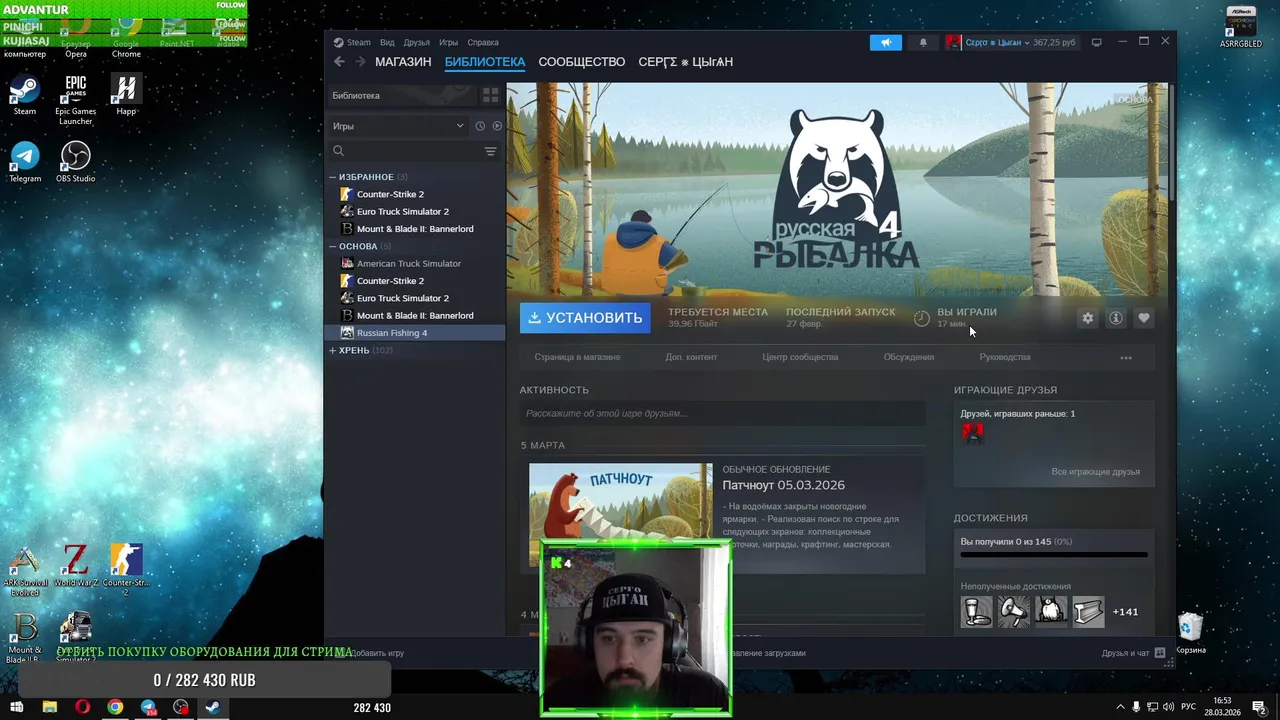The width and height of the screenshot is (1280, 720).
Task: Sort library by recent clock icon
Action: [x=480, y=126]
